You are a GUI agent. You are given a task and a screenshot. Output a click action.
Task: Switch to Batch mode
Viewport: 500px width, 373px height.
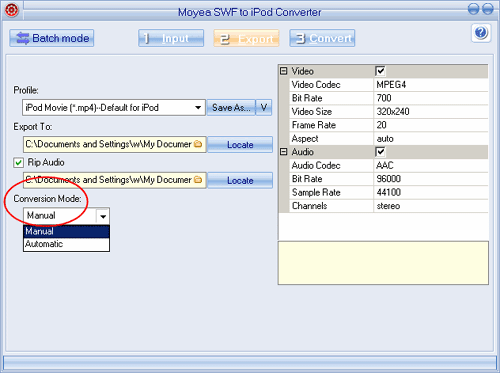(52, 38)
